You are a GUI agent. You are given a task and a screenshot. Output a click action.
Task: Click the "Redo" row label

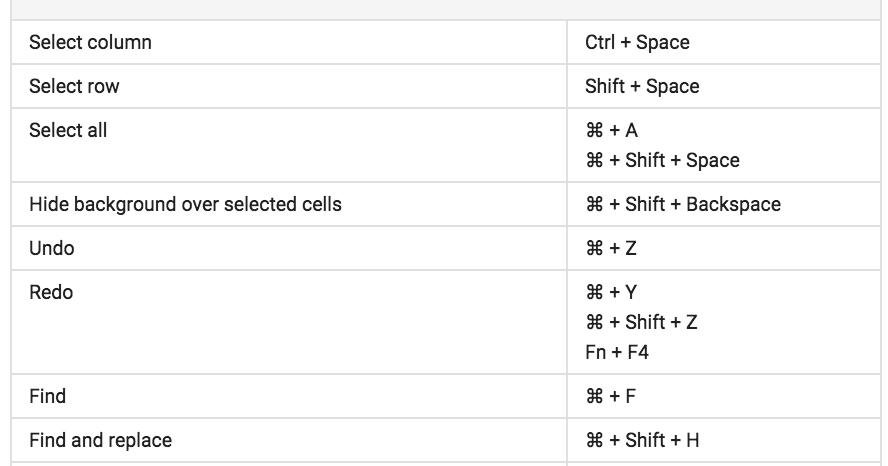click(x=51, y=292)
